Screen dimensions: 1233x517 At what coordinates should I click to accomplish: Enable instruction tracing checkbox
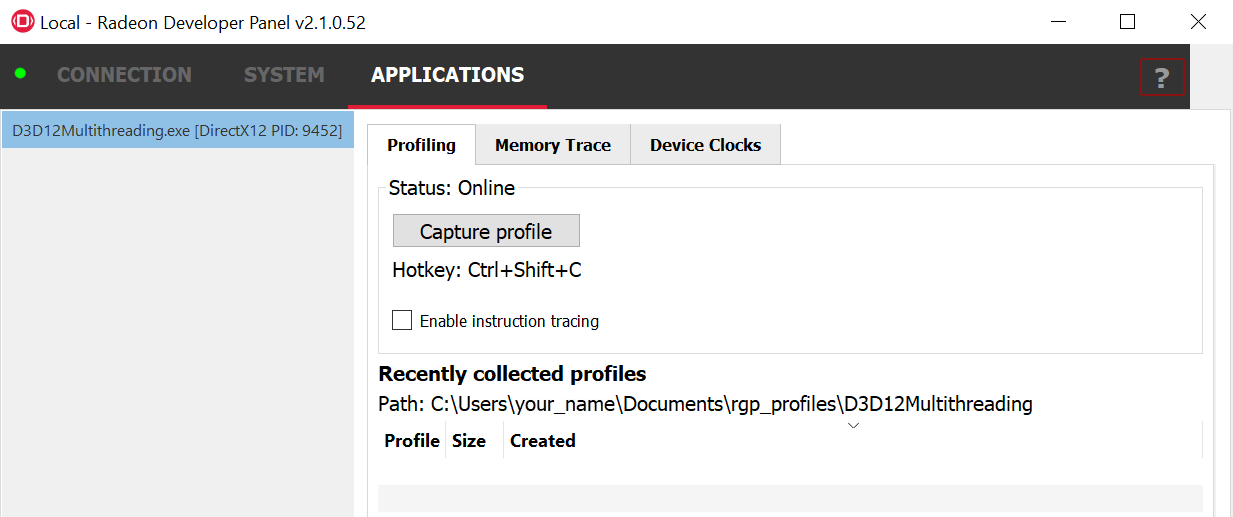tap(402, 320)
